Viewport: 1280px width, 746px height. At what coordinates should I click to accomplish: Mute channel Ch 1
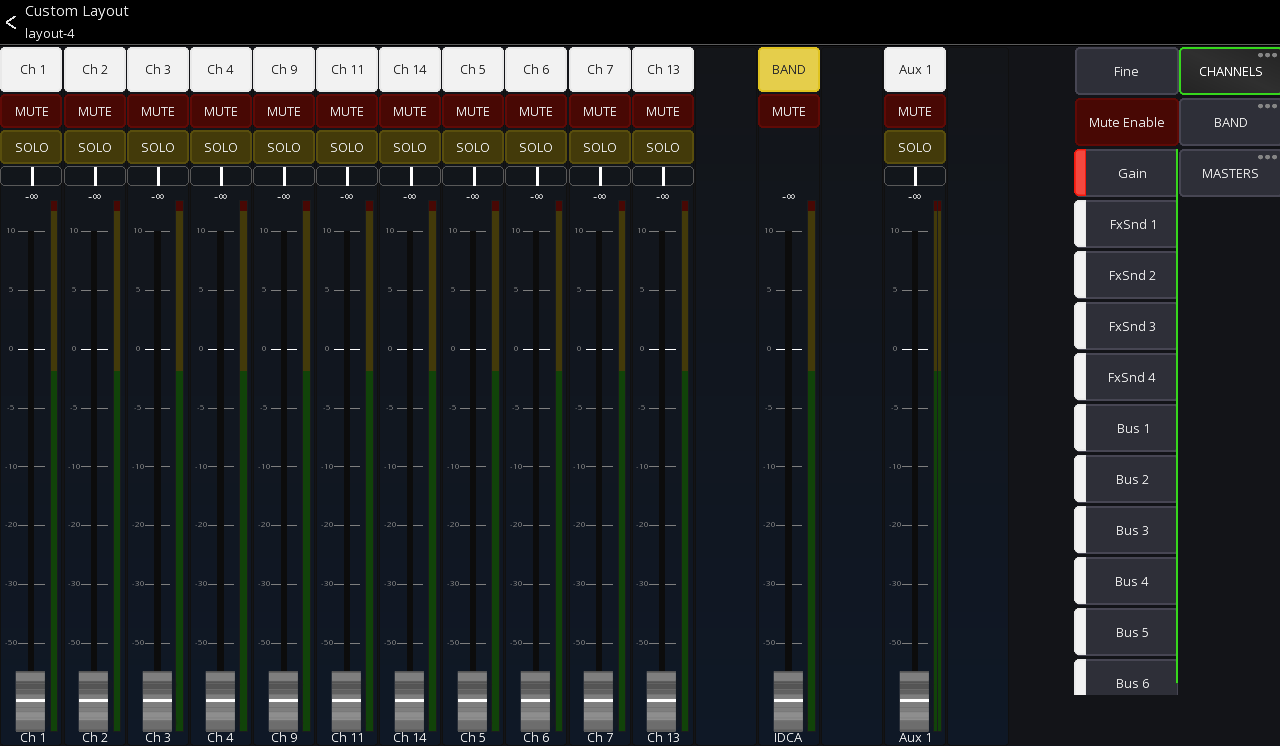(x=32, y=111)
